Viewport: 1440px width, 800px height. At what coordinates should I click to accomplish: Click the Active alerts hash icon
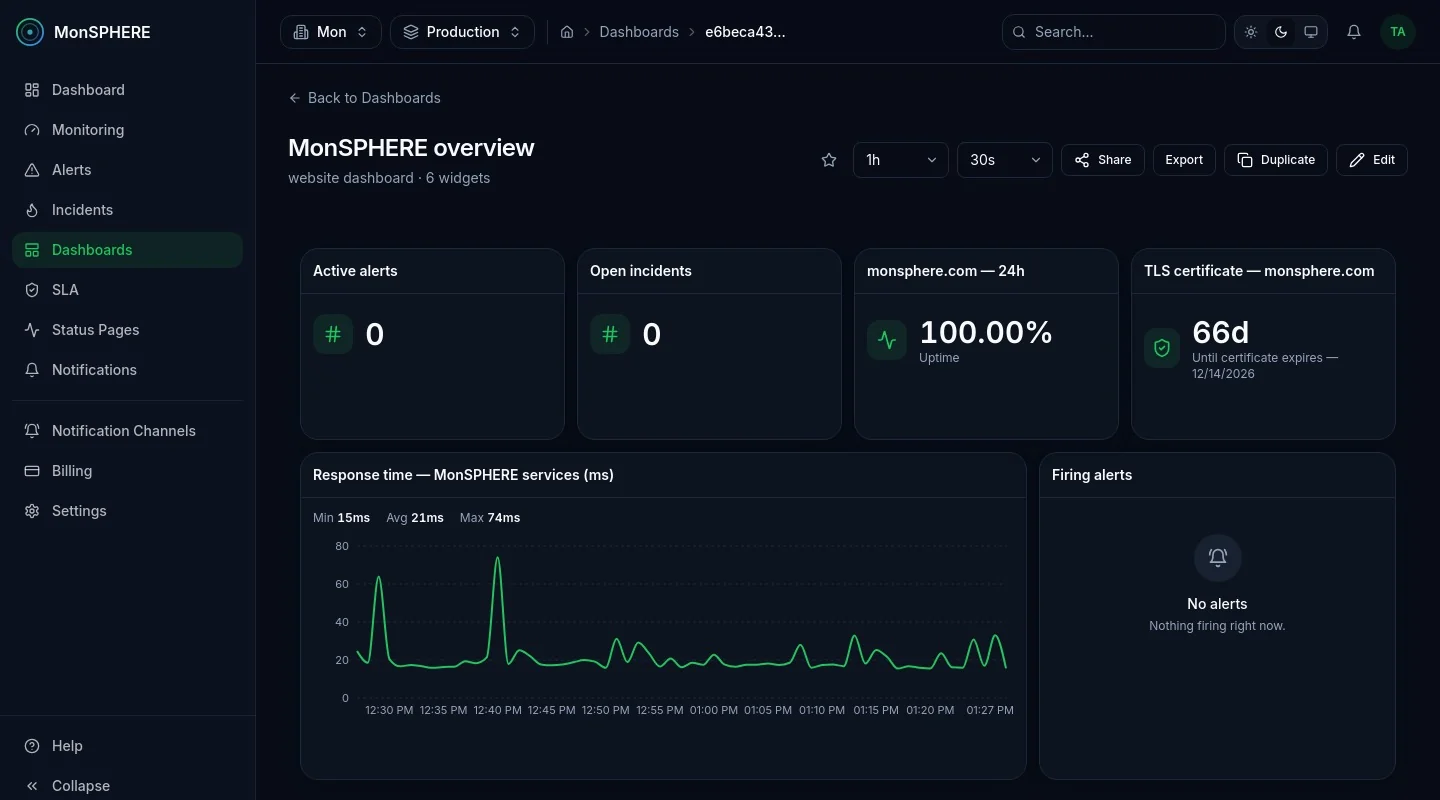coord(333,334)
